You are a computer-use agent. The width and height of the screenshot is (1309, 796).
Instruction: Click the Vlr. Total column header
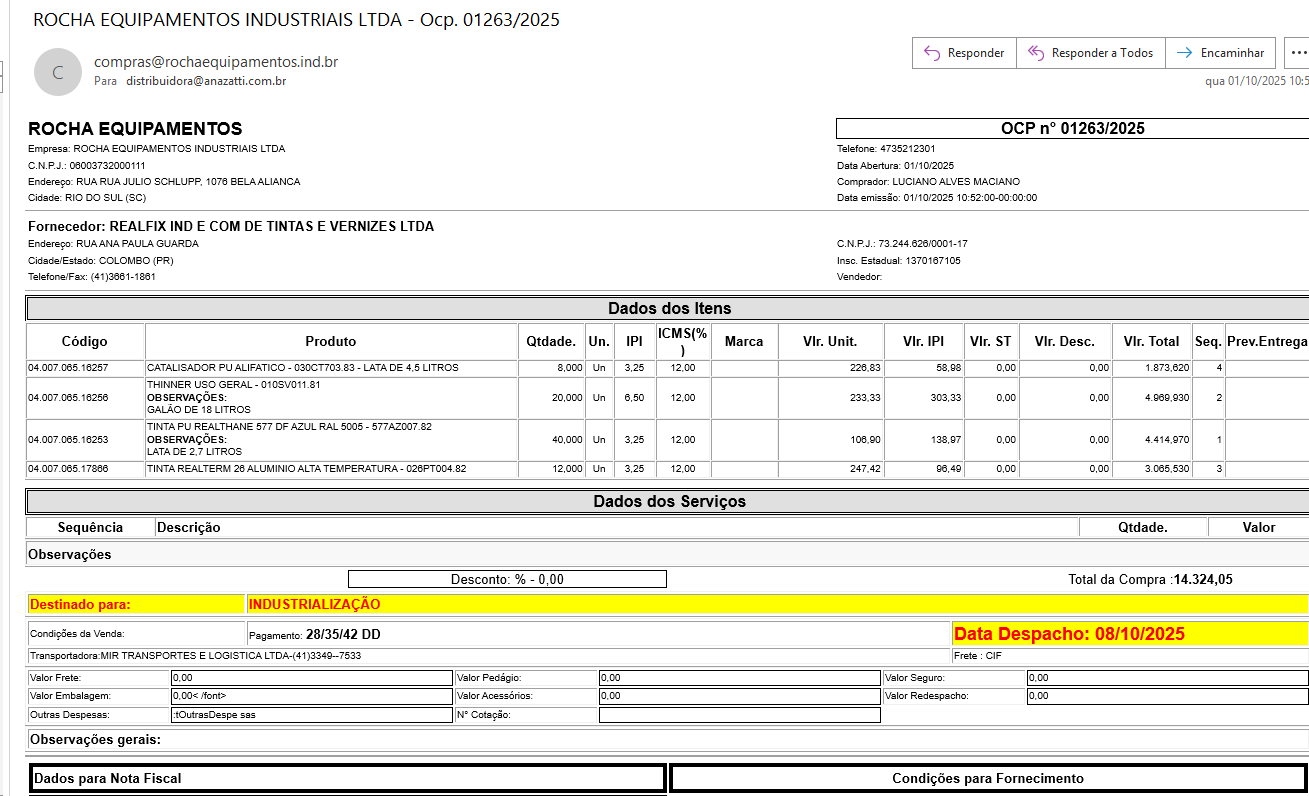(1151, 341)
